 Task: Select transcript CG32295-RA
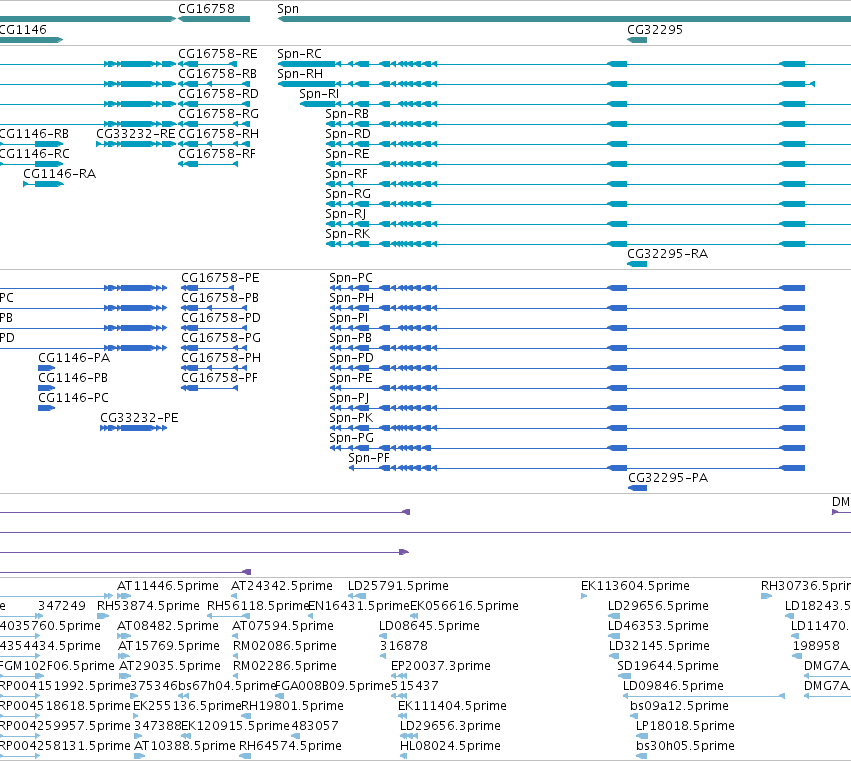[667, 254]
